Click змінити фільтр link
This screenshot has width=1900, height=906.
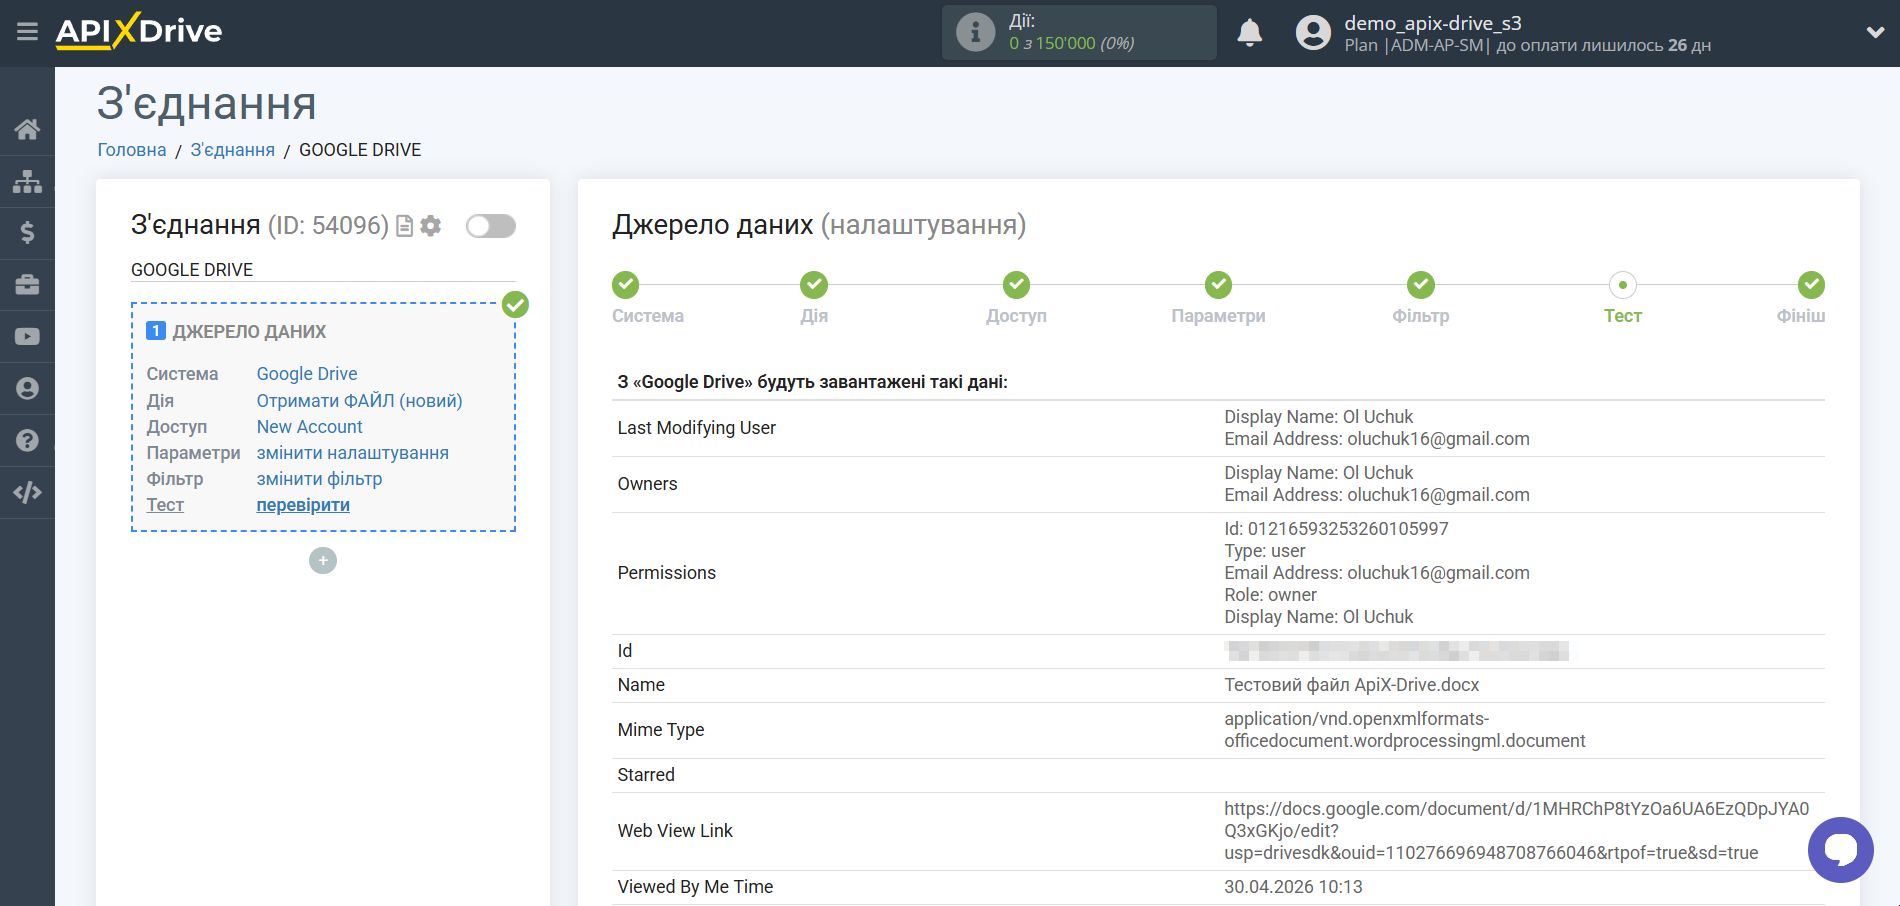click(x=319, y=479)
